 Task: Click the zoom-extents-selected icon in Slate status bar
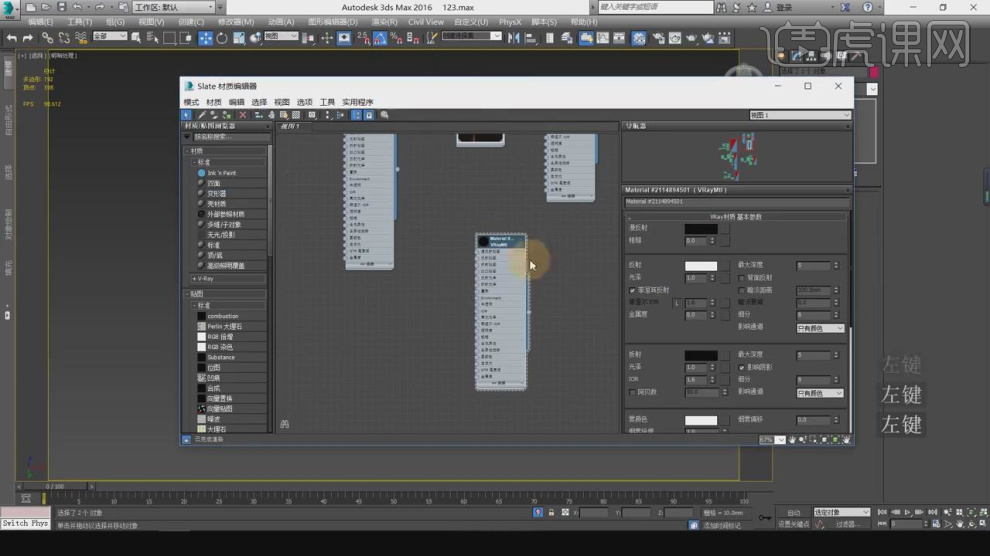(x=835, y=439)
